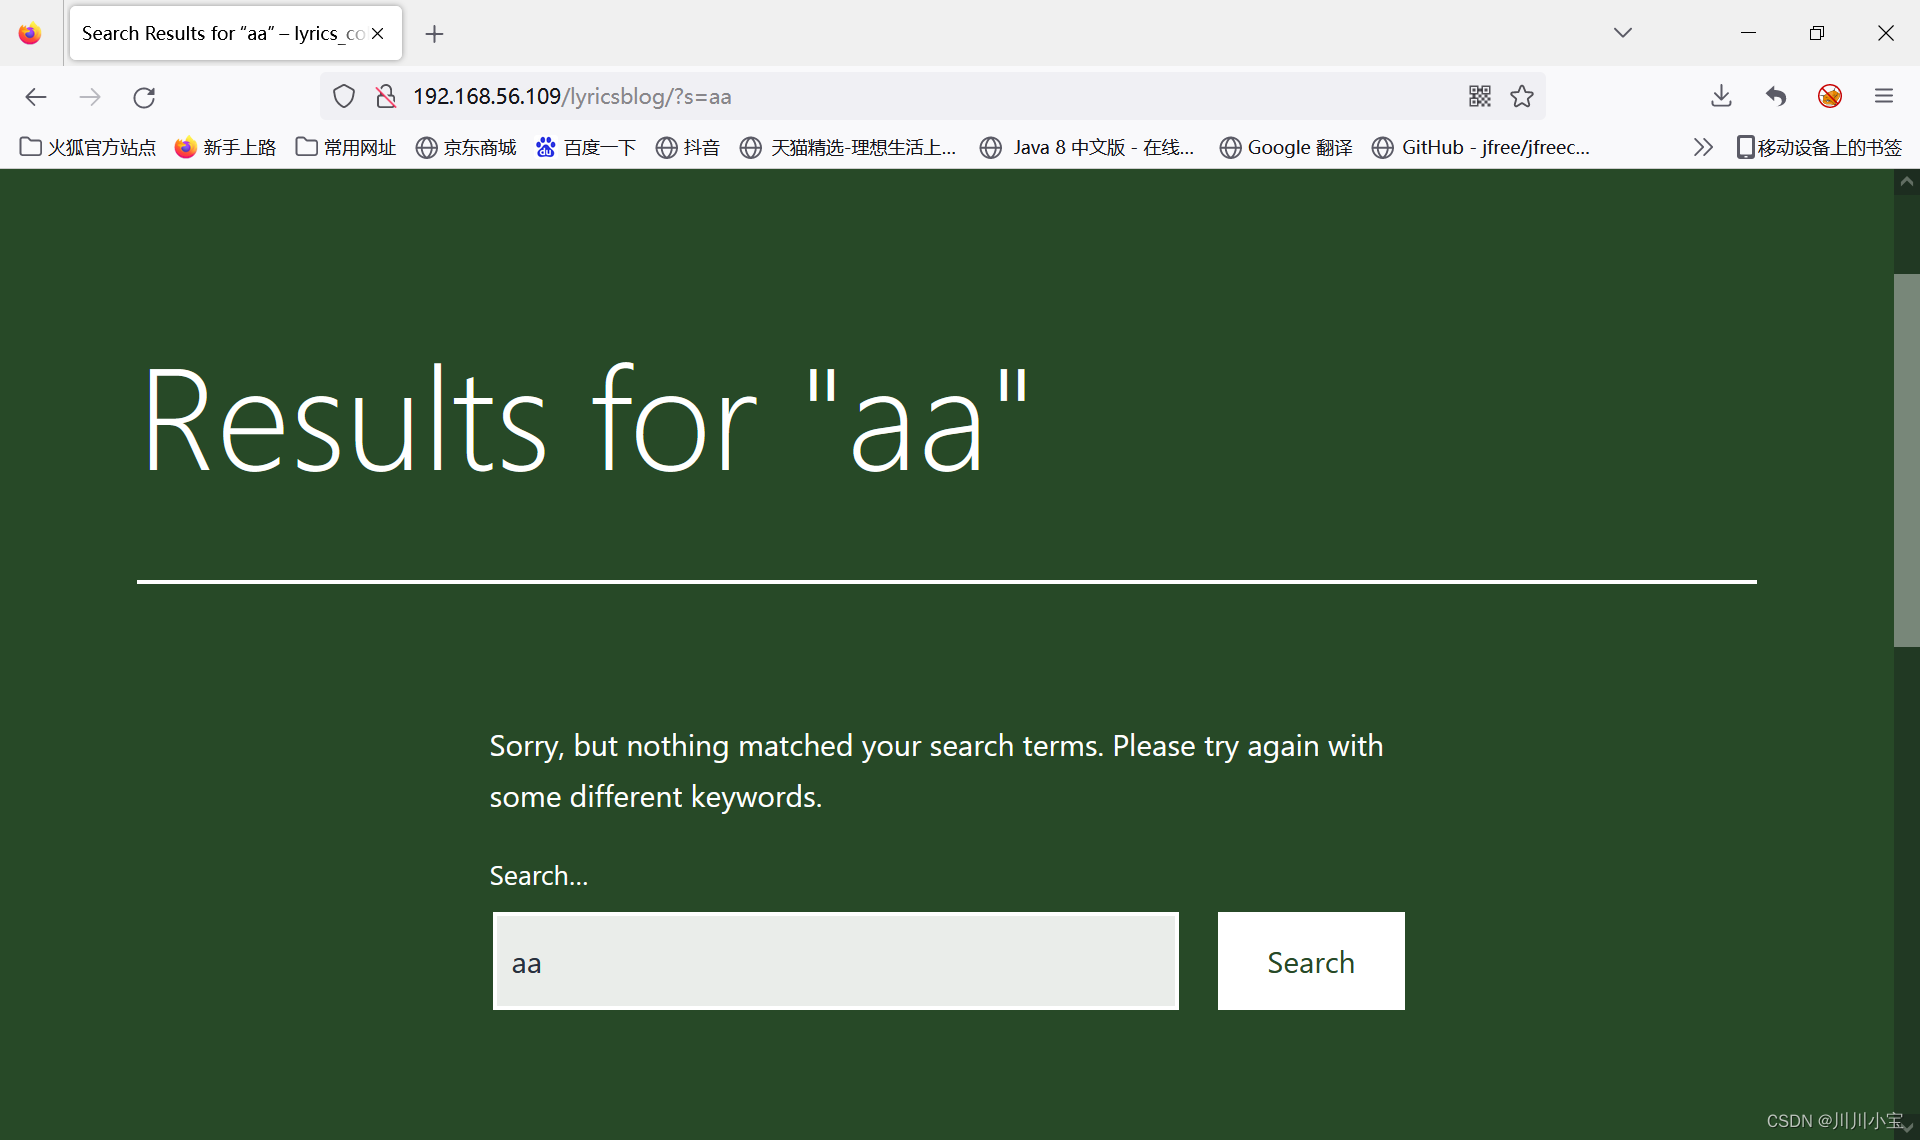Click the blocked extension icon in toolbar
The image size is (1920, 1140).
pyautogui.click(x=1830, y=97)
